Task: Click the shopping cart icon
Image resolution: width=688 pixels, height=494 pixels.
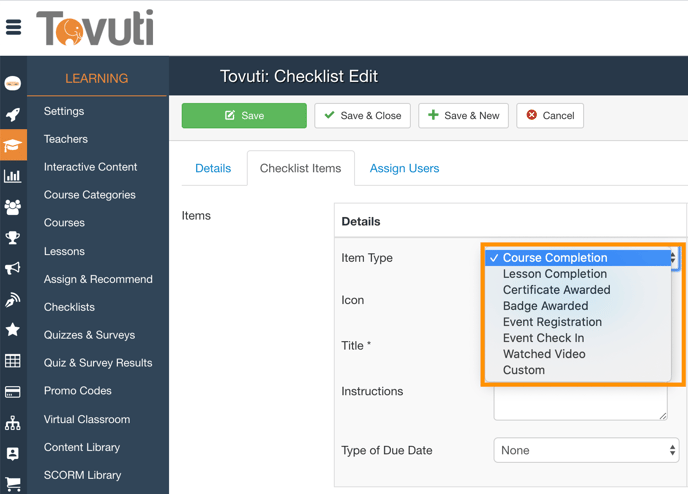Action: coord(13,484)
